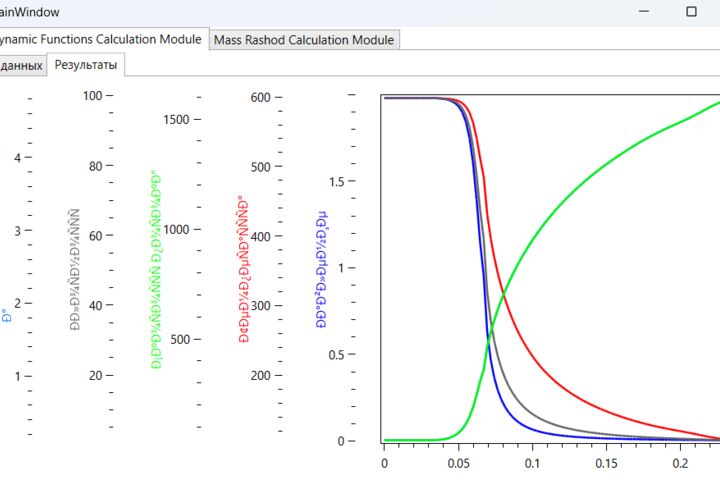
Task: Minimize the MainWindow window
Action: 644,11
